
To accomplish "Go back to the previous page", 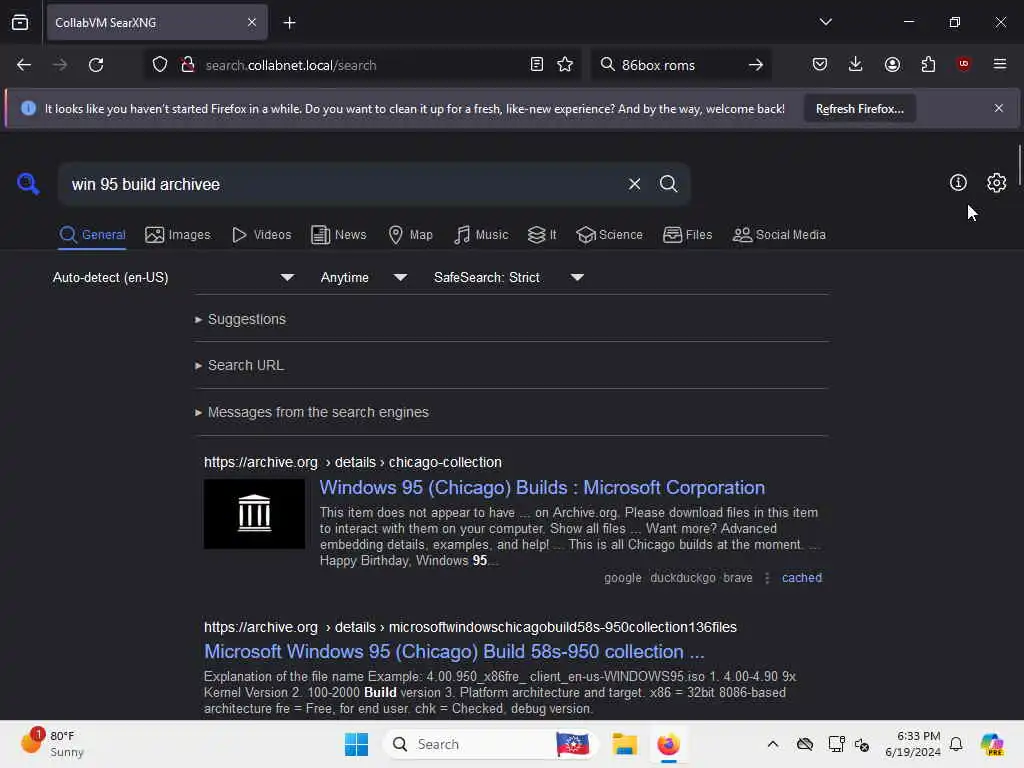I will (x=24, y=65).
